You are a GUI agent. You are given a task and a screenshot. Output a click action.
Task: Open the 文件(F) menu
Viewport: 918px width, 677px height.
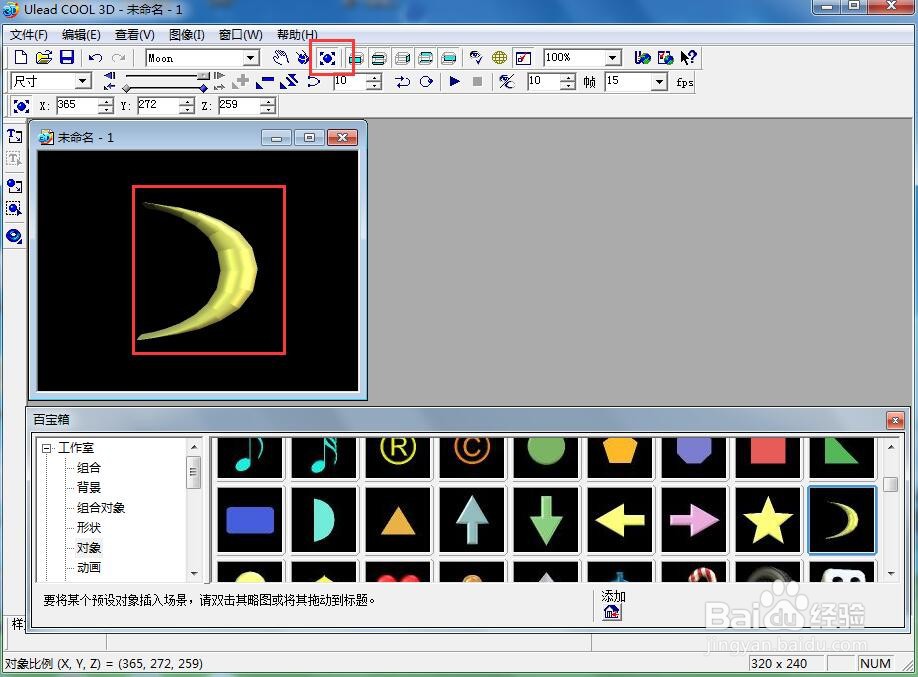point(29,35)
